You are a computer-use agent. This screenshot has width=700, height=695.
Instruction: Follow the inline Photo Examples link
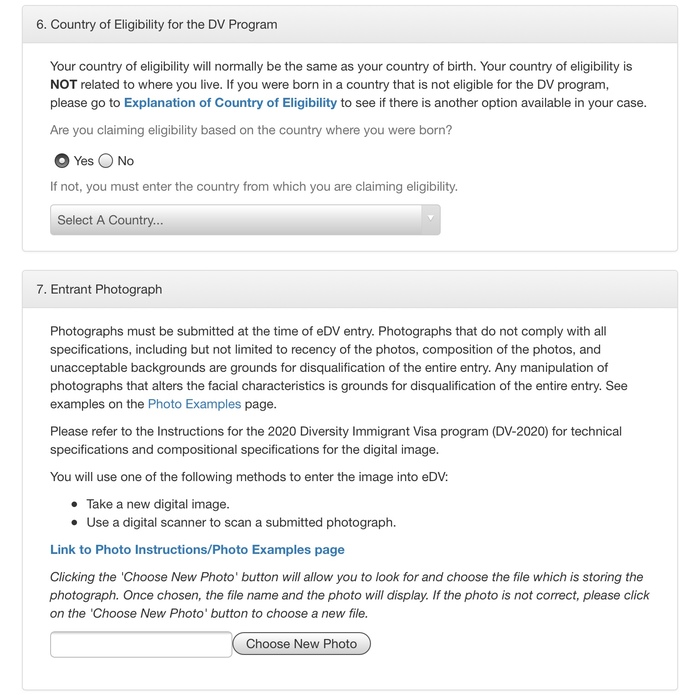point(194,404)
